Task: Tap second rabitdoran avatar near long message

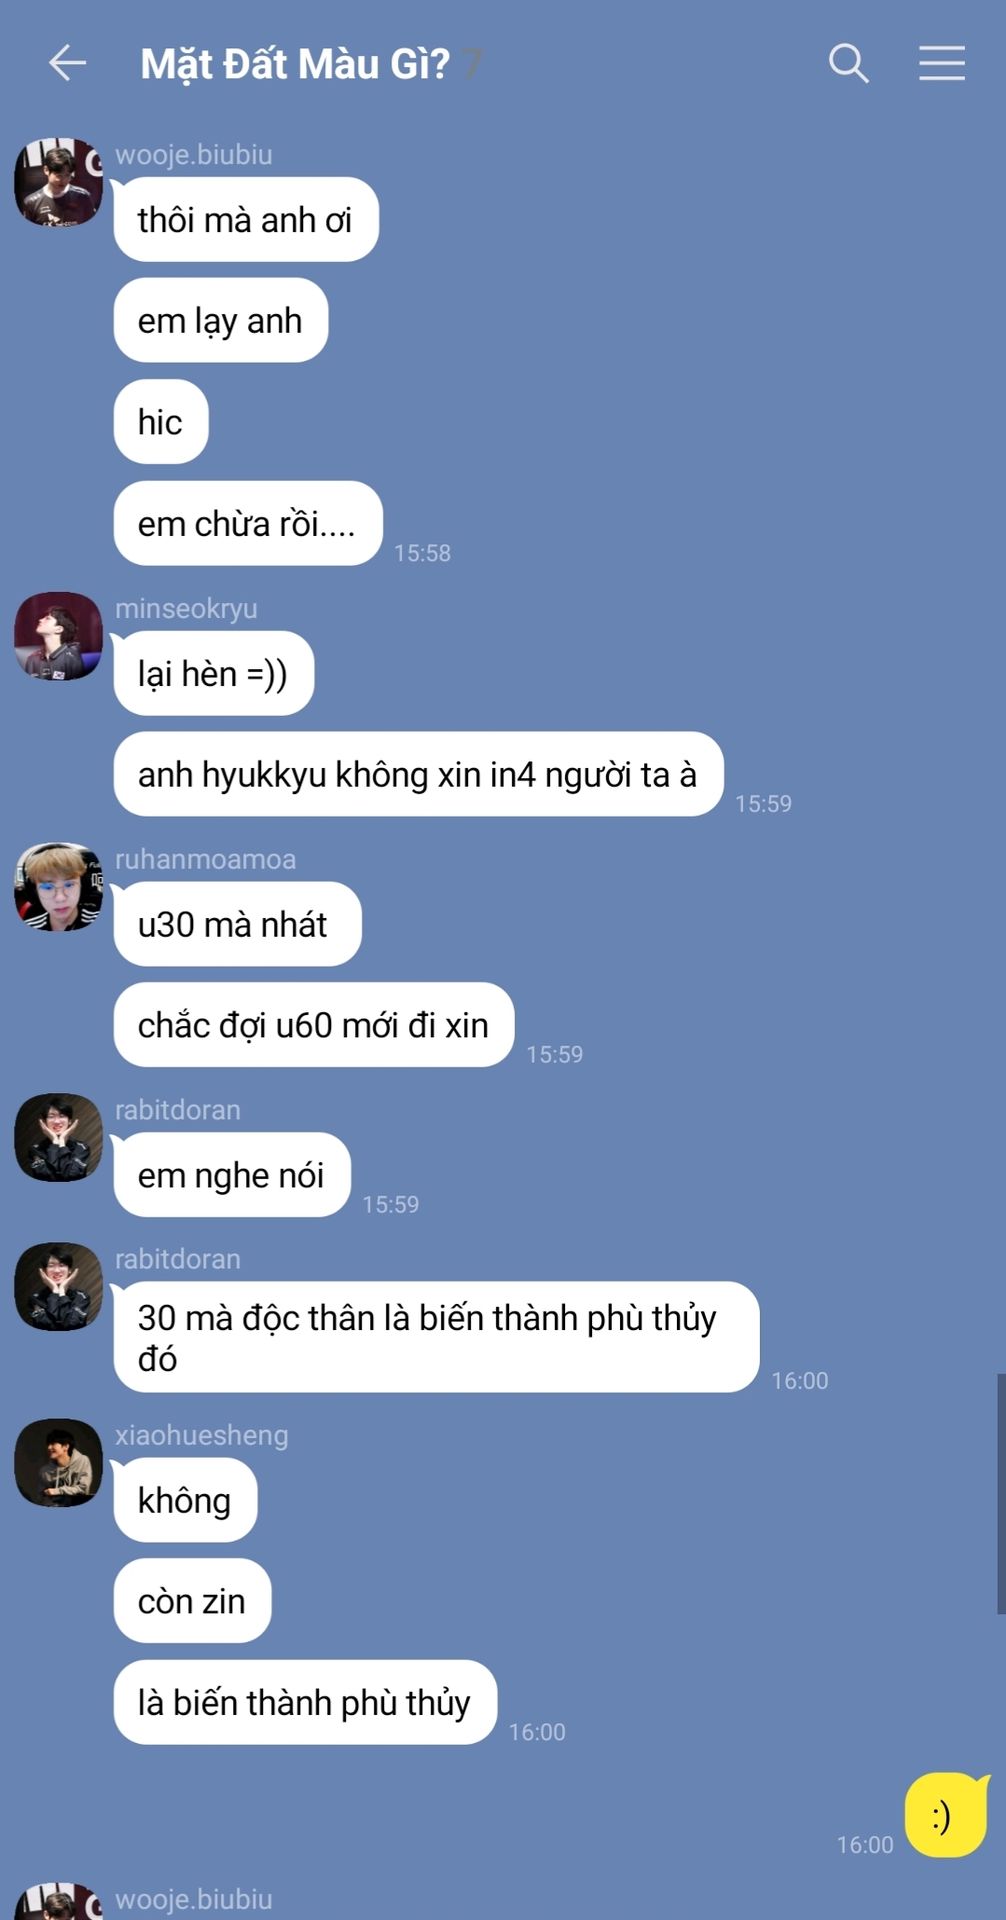Action: click(x=58, y=1287)
